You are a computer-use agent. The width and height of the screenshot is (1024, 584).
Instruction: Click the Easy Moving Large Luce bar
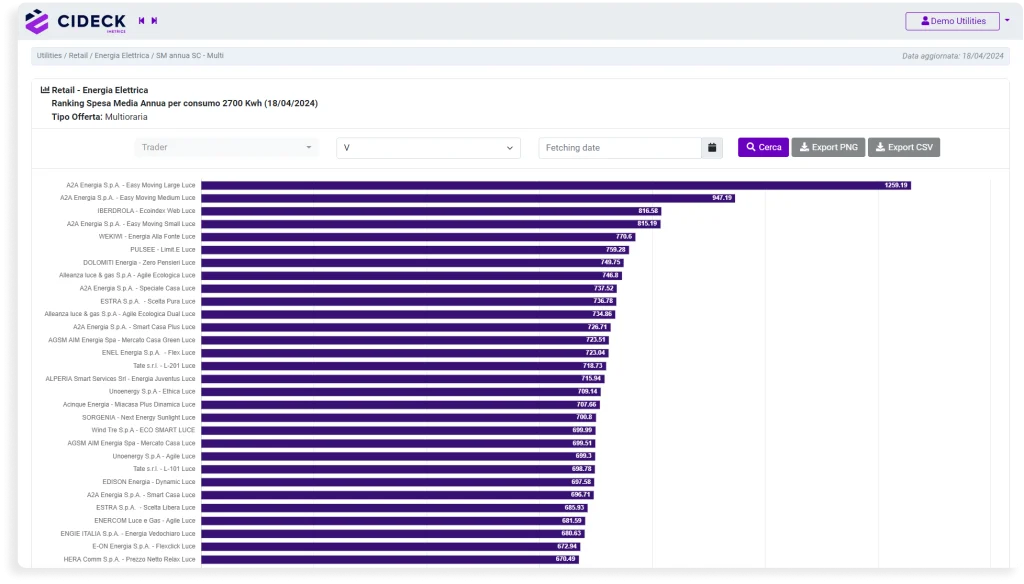(x=556, y=186)
